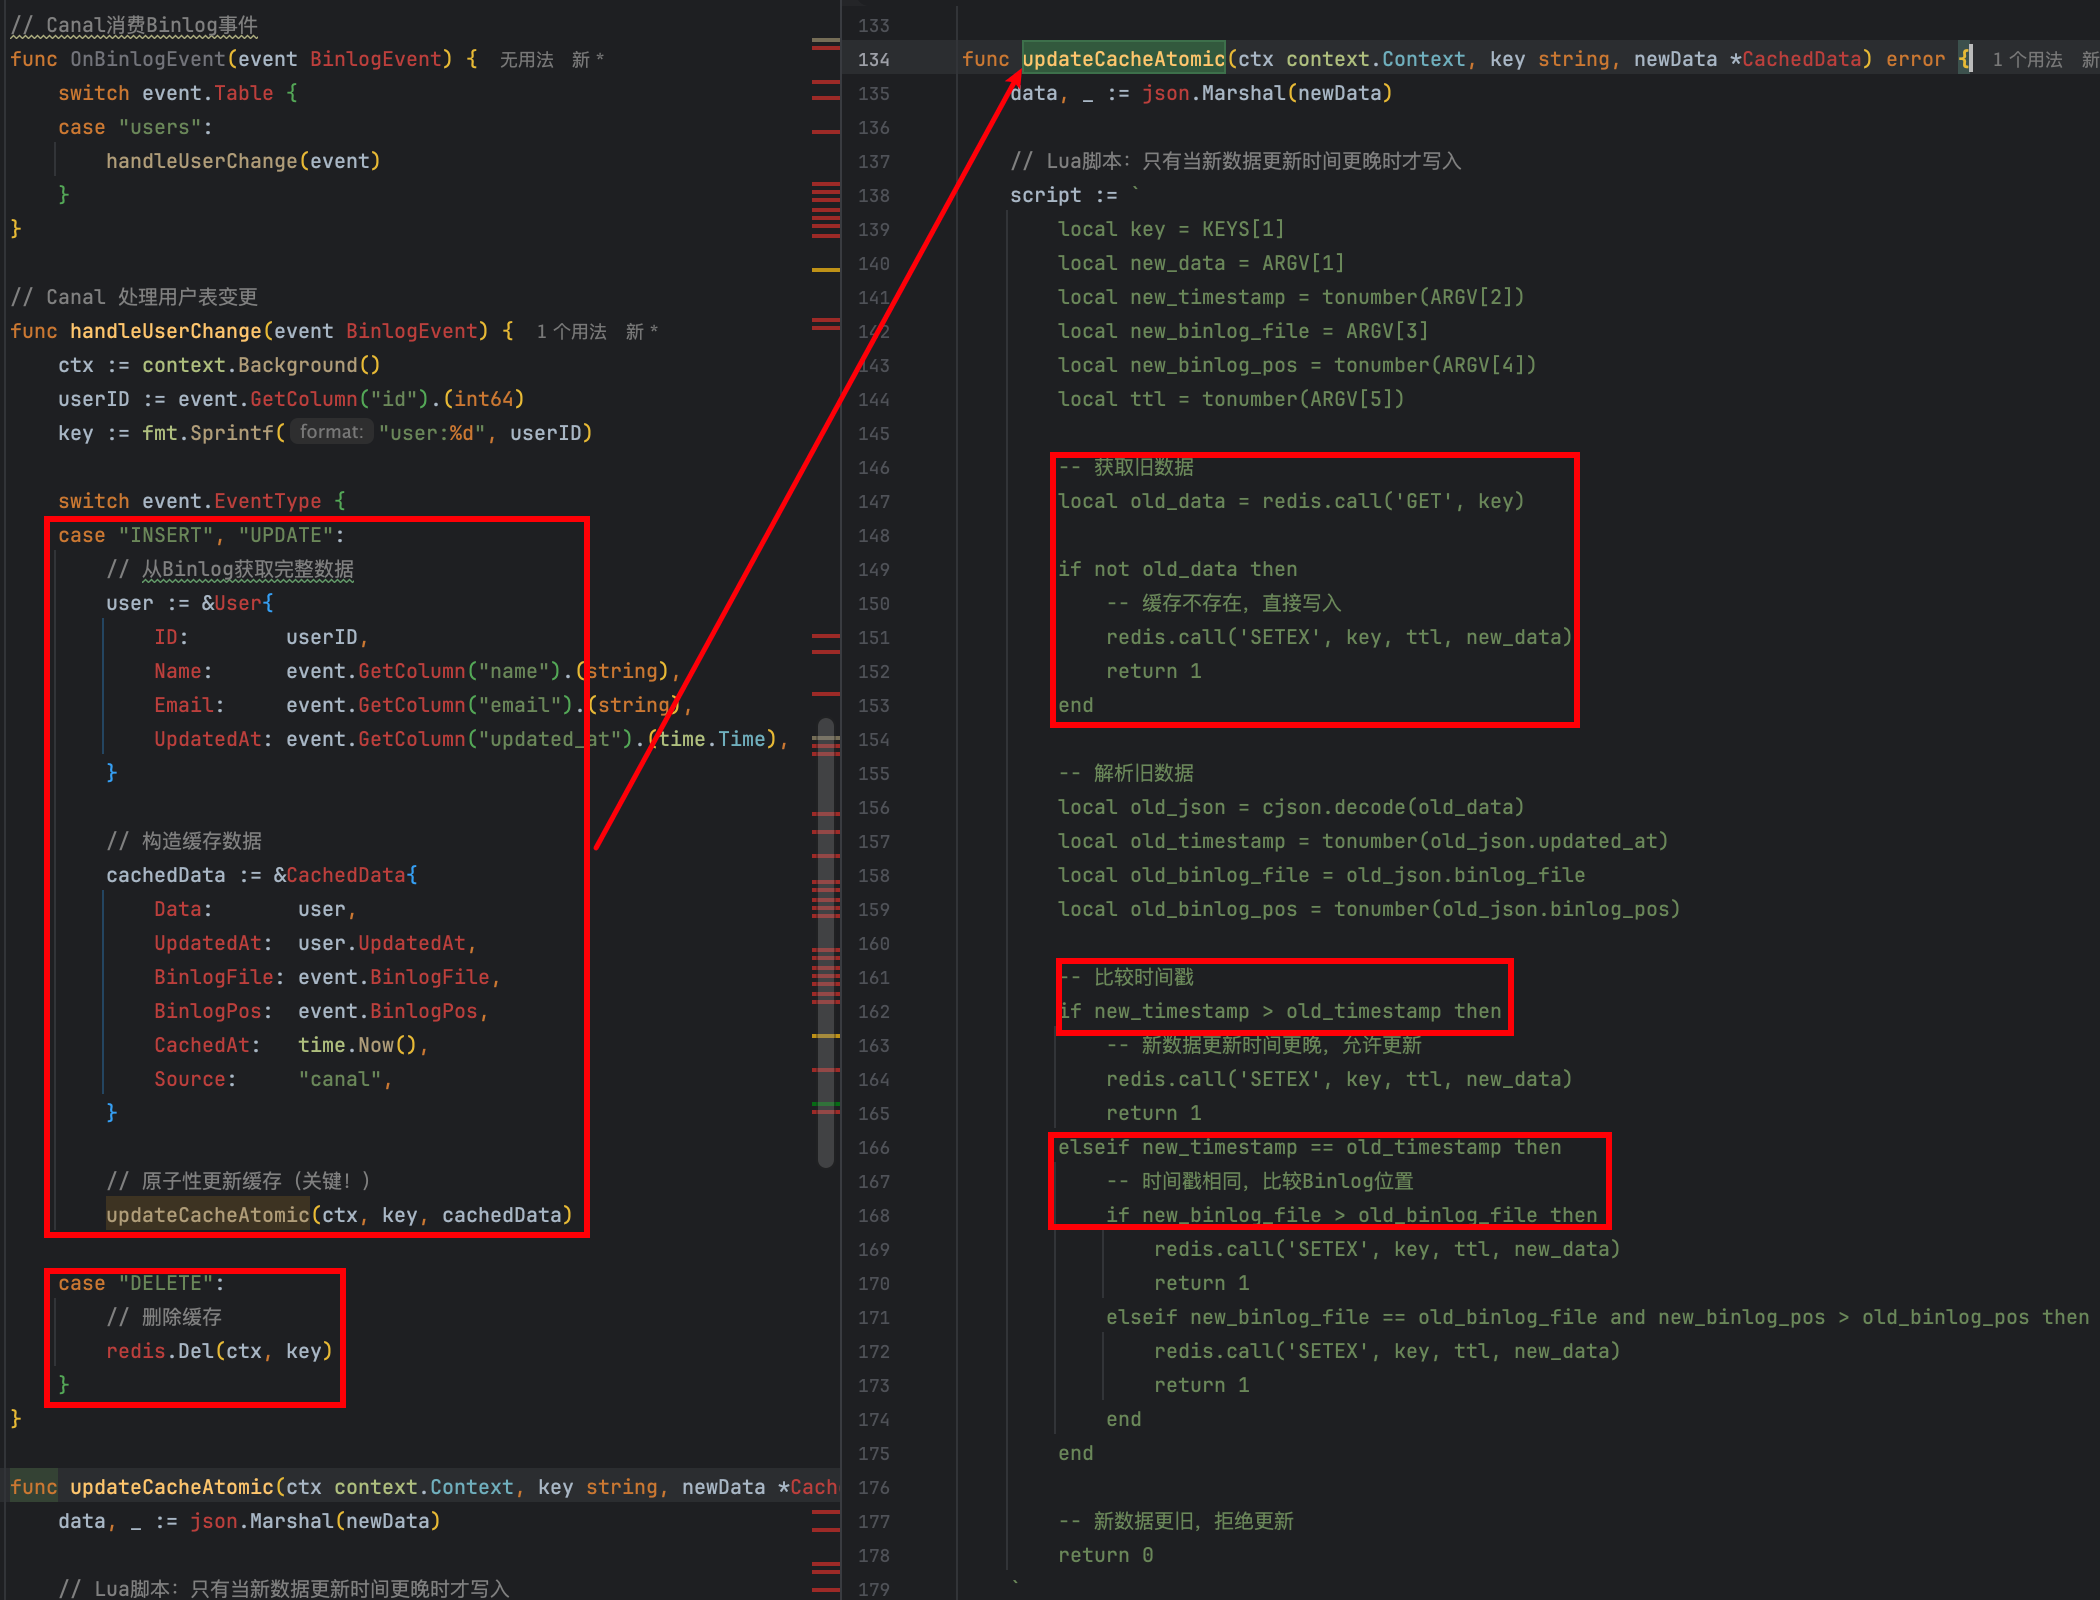Click the '新 *' author hint beside handleUserChange
Image resolution: width=2100 pixels, height=1600 pixels.
pyautogui.click(x=641, y=332)
